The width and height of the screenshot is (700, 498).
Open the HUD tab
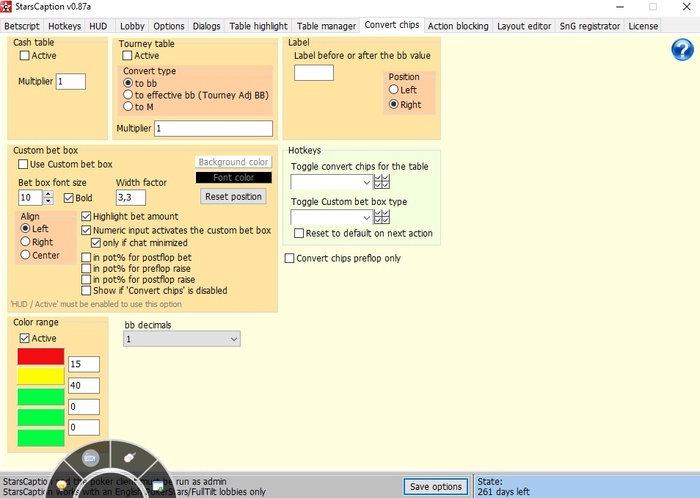[98, 26]
